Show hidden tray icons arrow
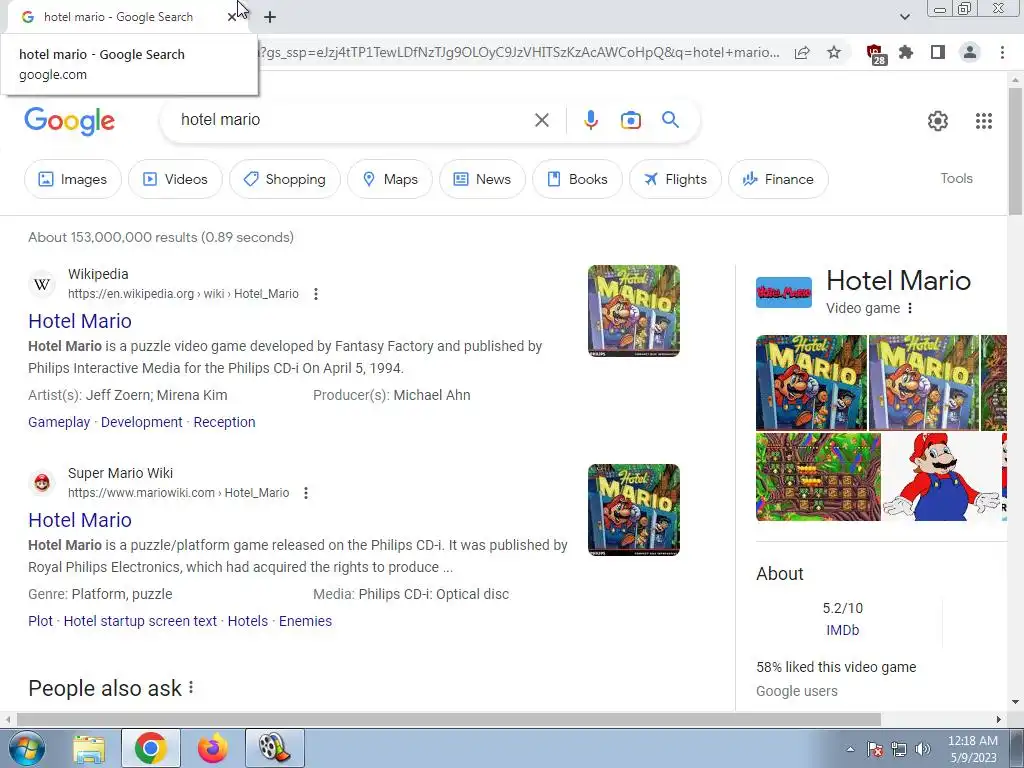This screenshot has height=768, width=1024. click(x=850, y=749)
